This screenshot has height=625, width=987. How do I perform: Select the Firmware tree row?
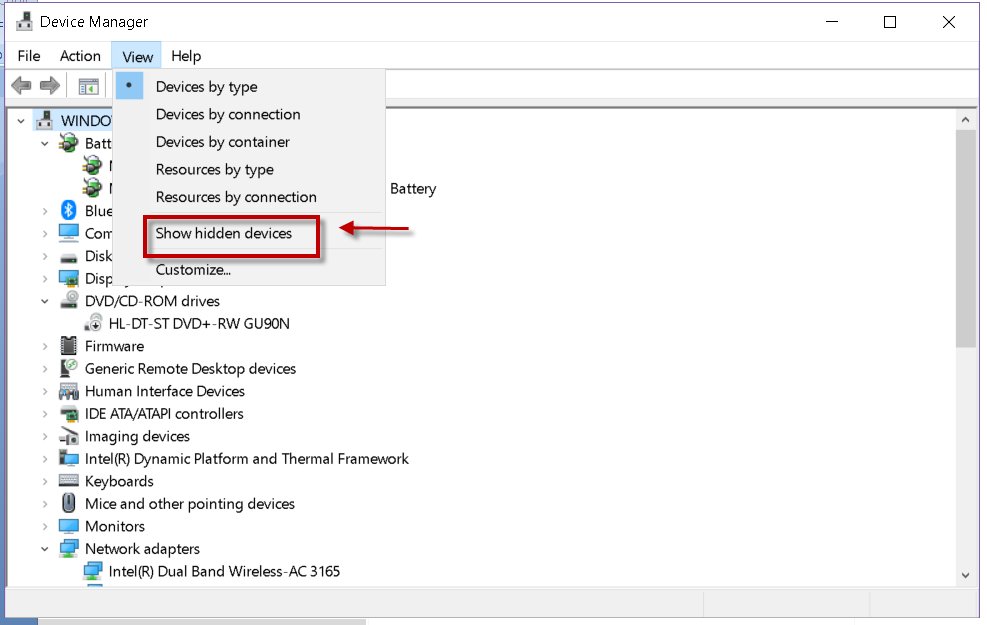pyautogui.click(x=114, y=346)
